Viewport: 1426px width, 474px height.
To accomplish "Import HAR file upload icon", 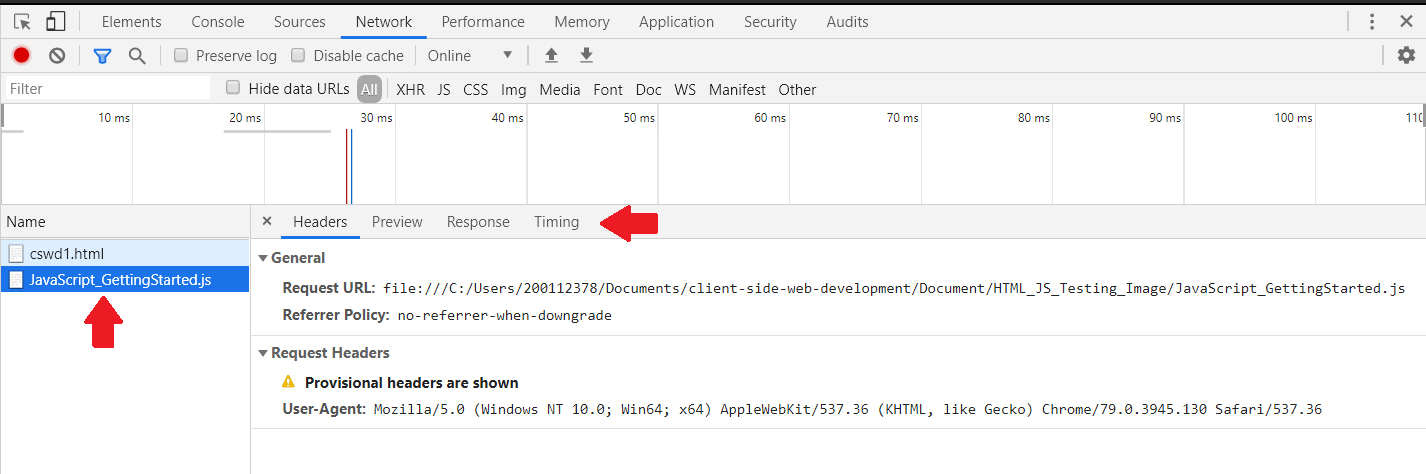I will pyautogui.click(x=550, y=55).
